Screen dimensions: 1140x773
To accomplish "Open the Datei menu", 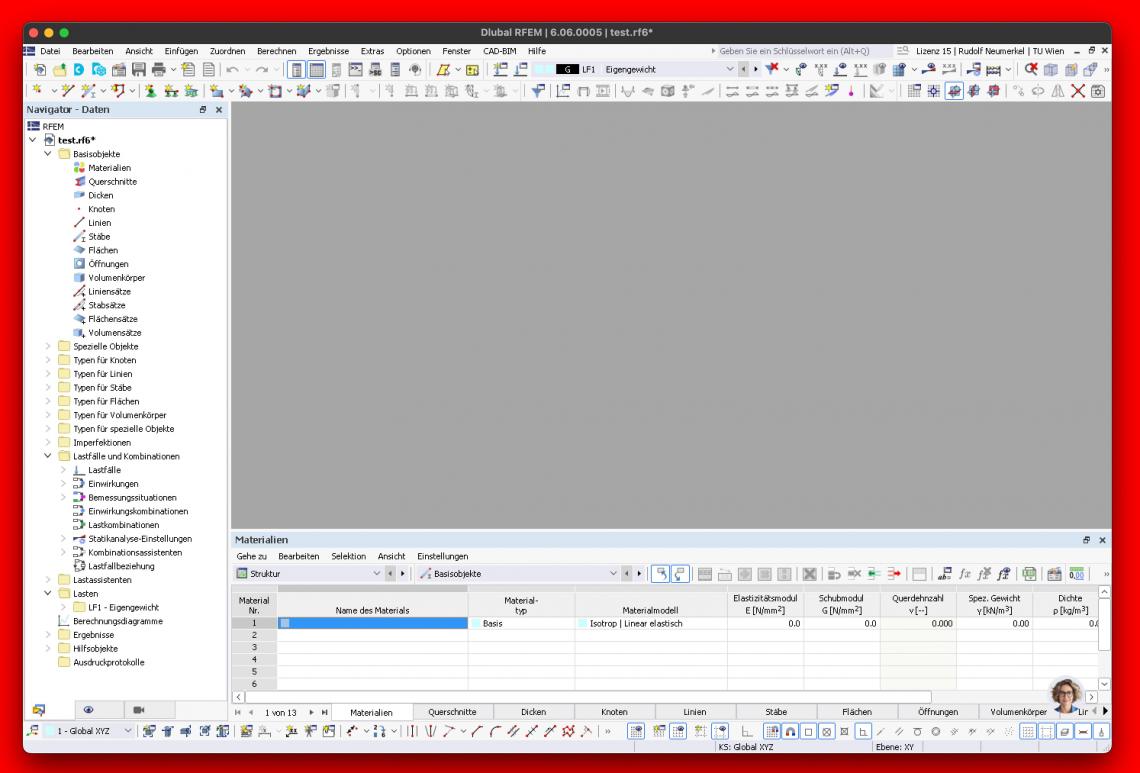I will [50, 51].
